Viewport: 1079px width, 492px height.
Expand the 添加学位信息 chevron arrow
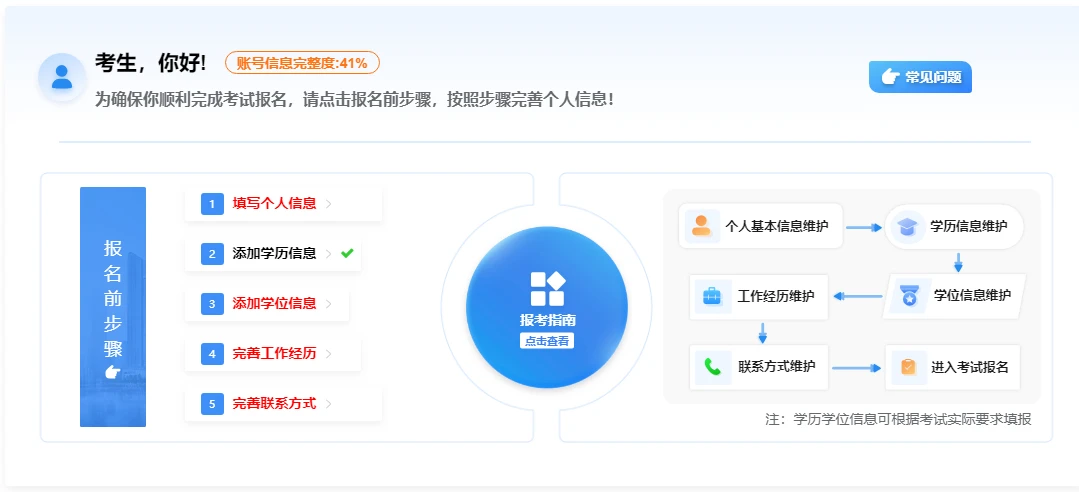pyautogui.click(x=329, y=304)
